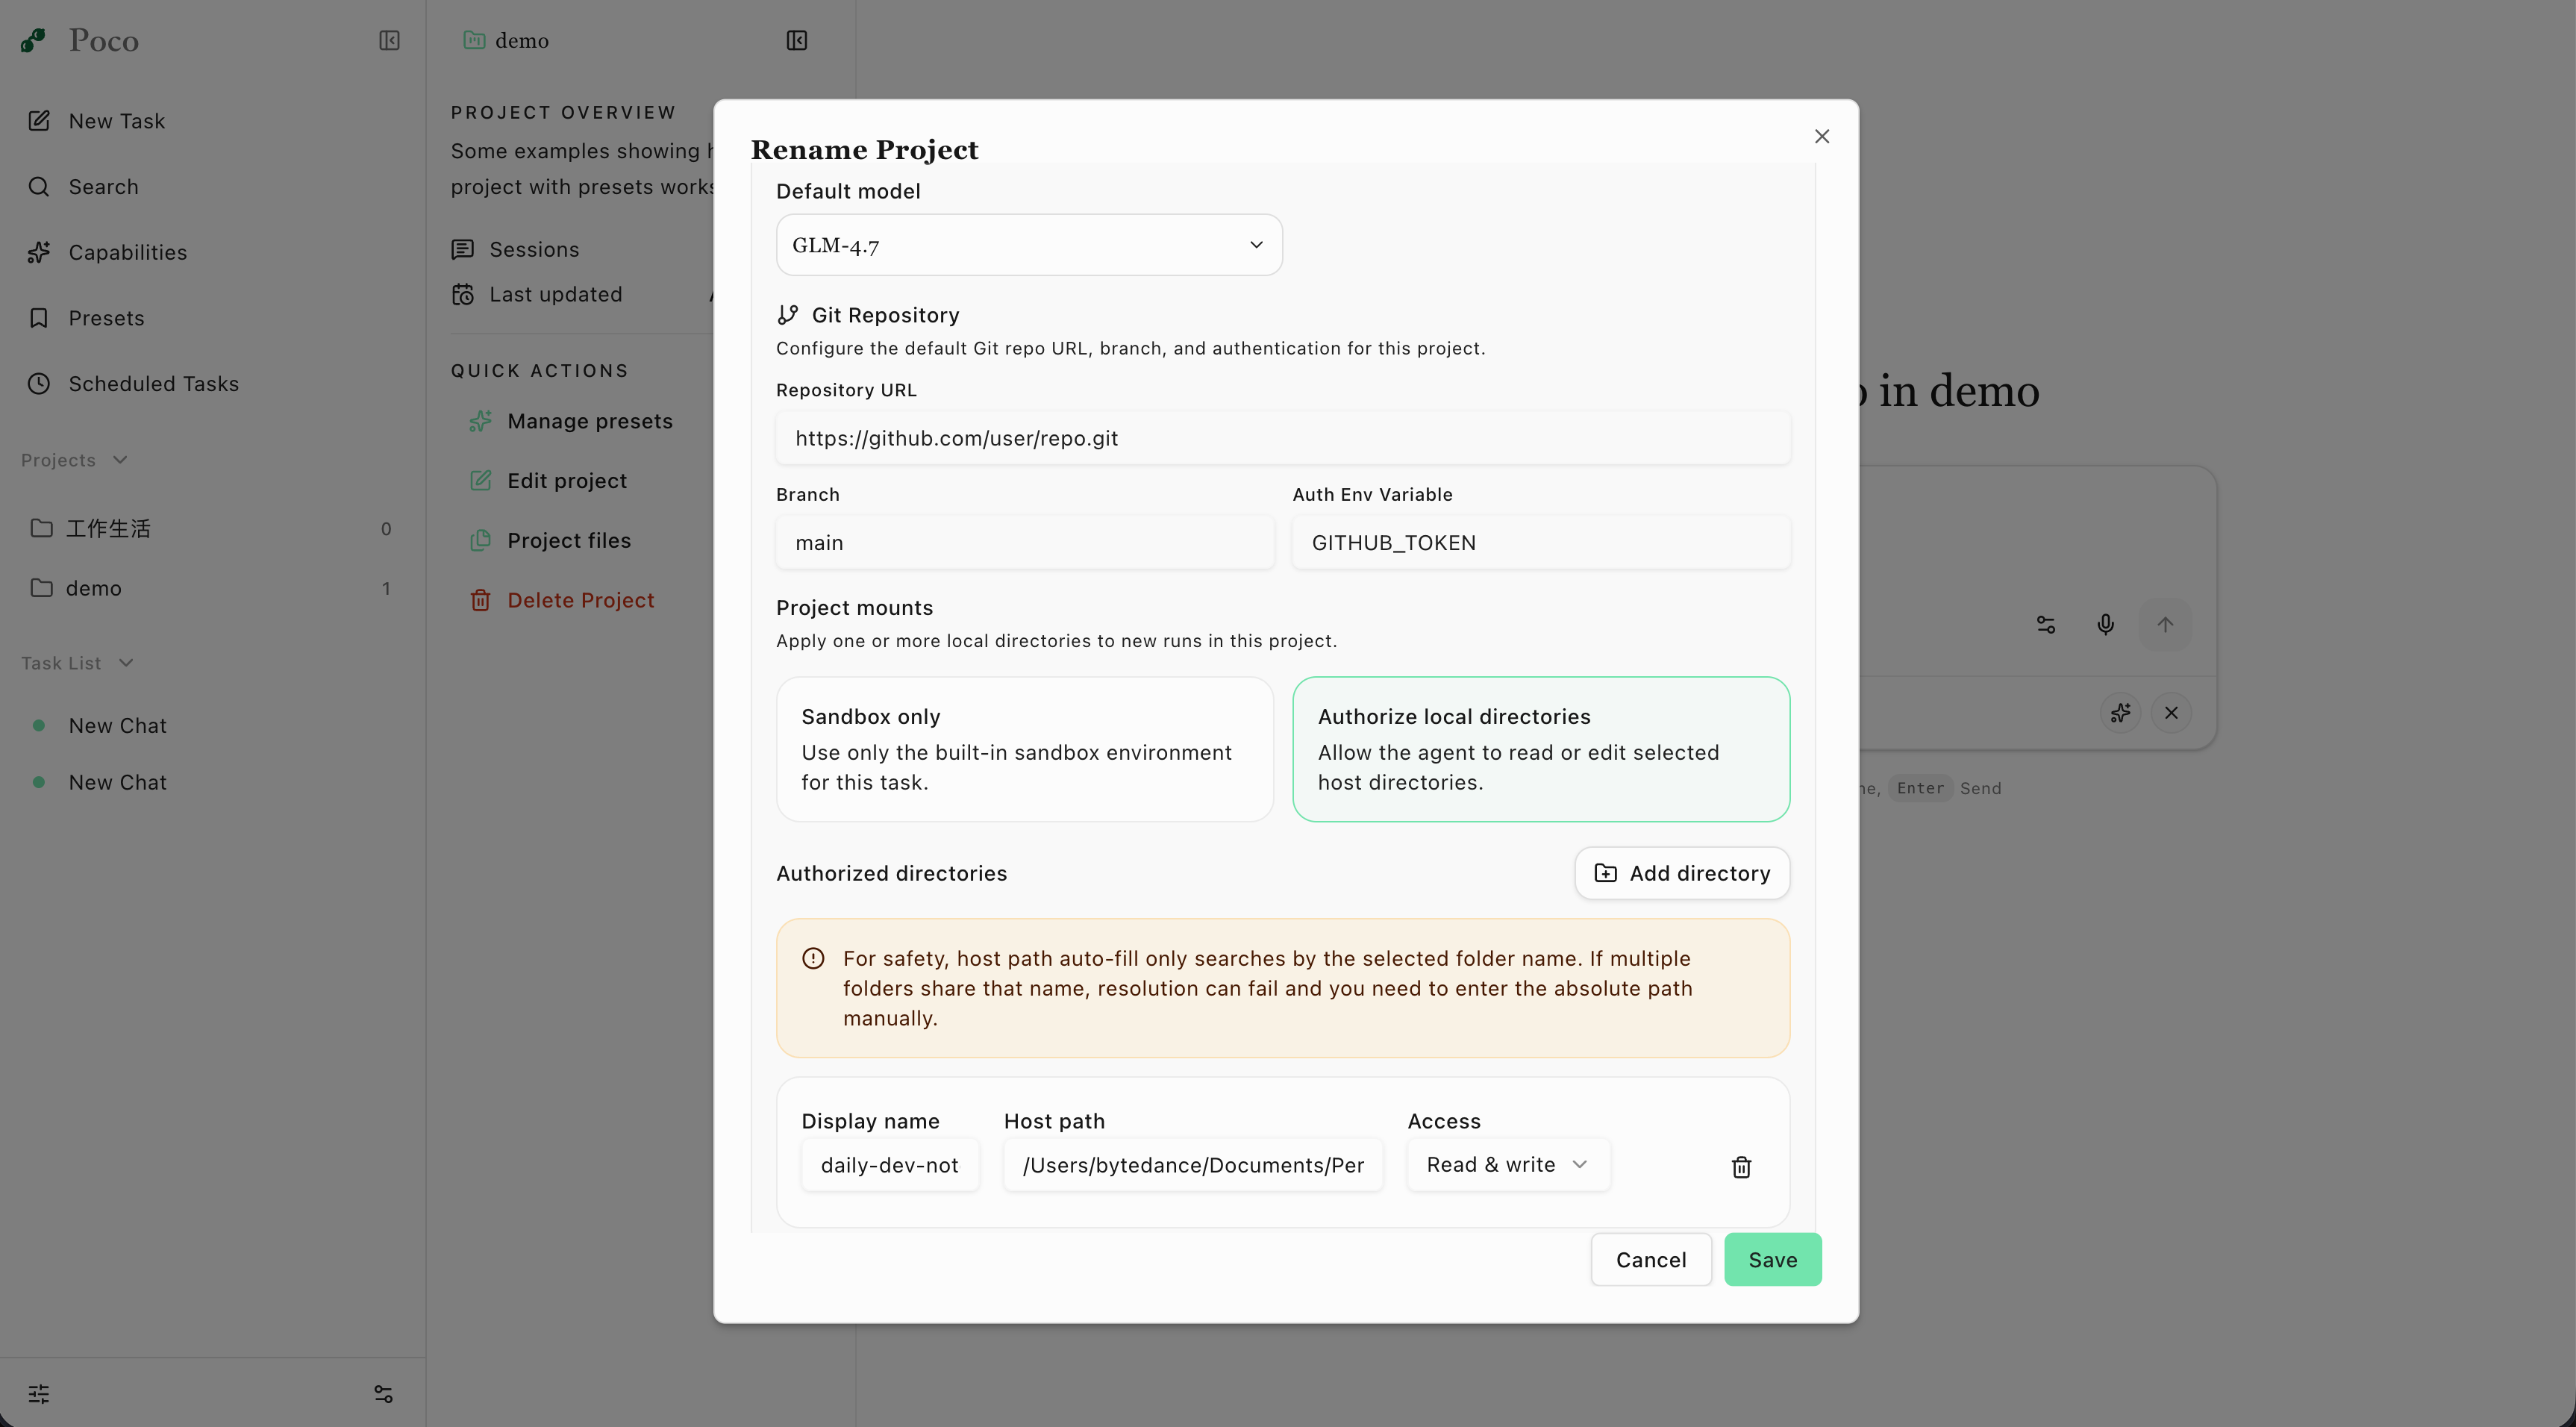This screenshot has height=1427, width=2576.
Task: Select the demo project in sidebar
Action: (x=212, y=588)
